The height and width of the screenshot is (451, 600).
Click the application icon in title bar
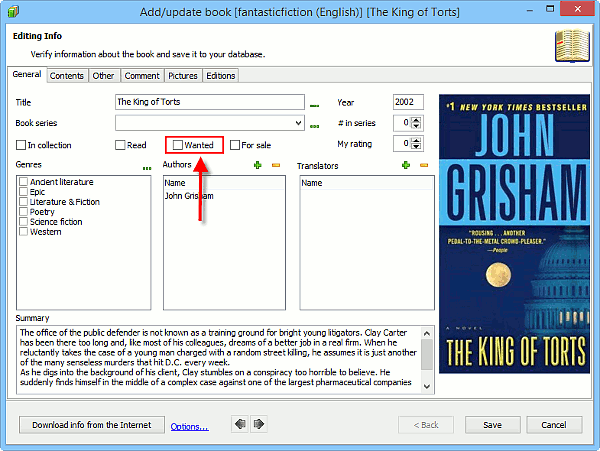[13, 11]
